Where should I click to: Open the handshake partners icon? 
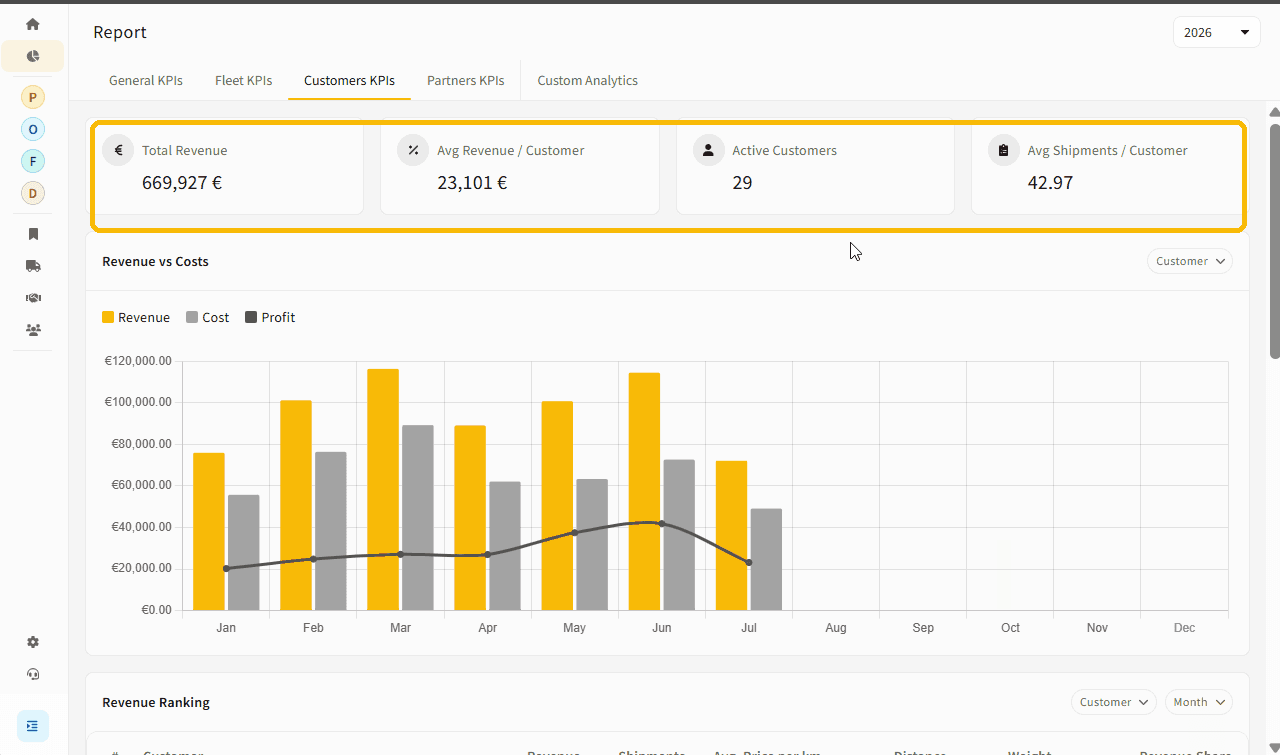[33, 298]
